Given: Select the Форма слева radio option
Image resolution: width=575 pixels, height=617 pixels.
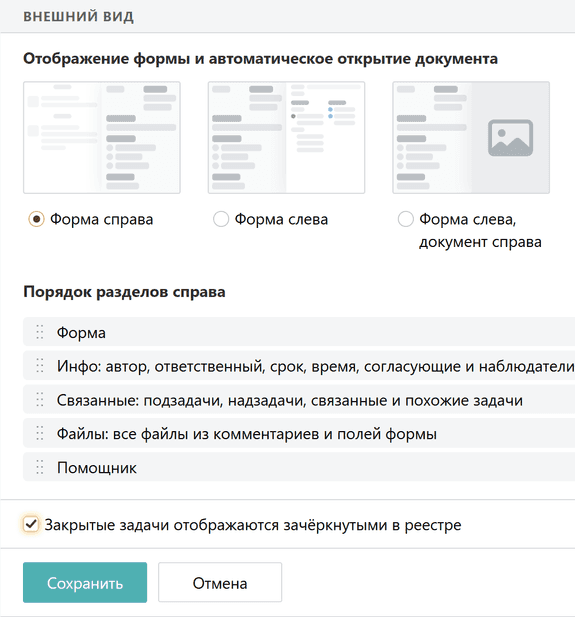Looking at the screenshot, I should coord(221,219).
